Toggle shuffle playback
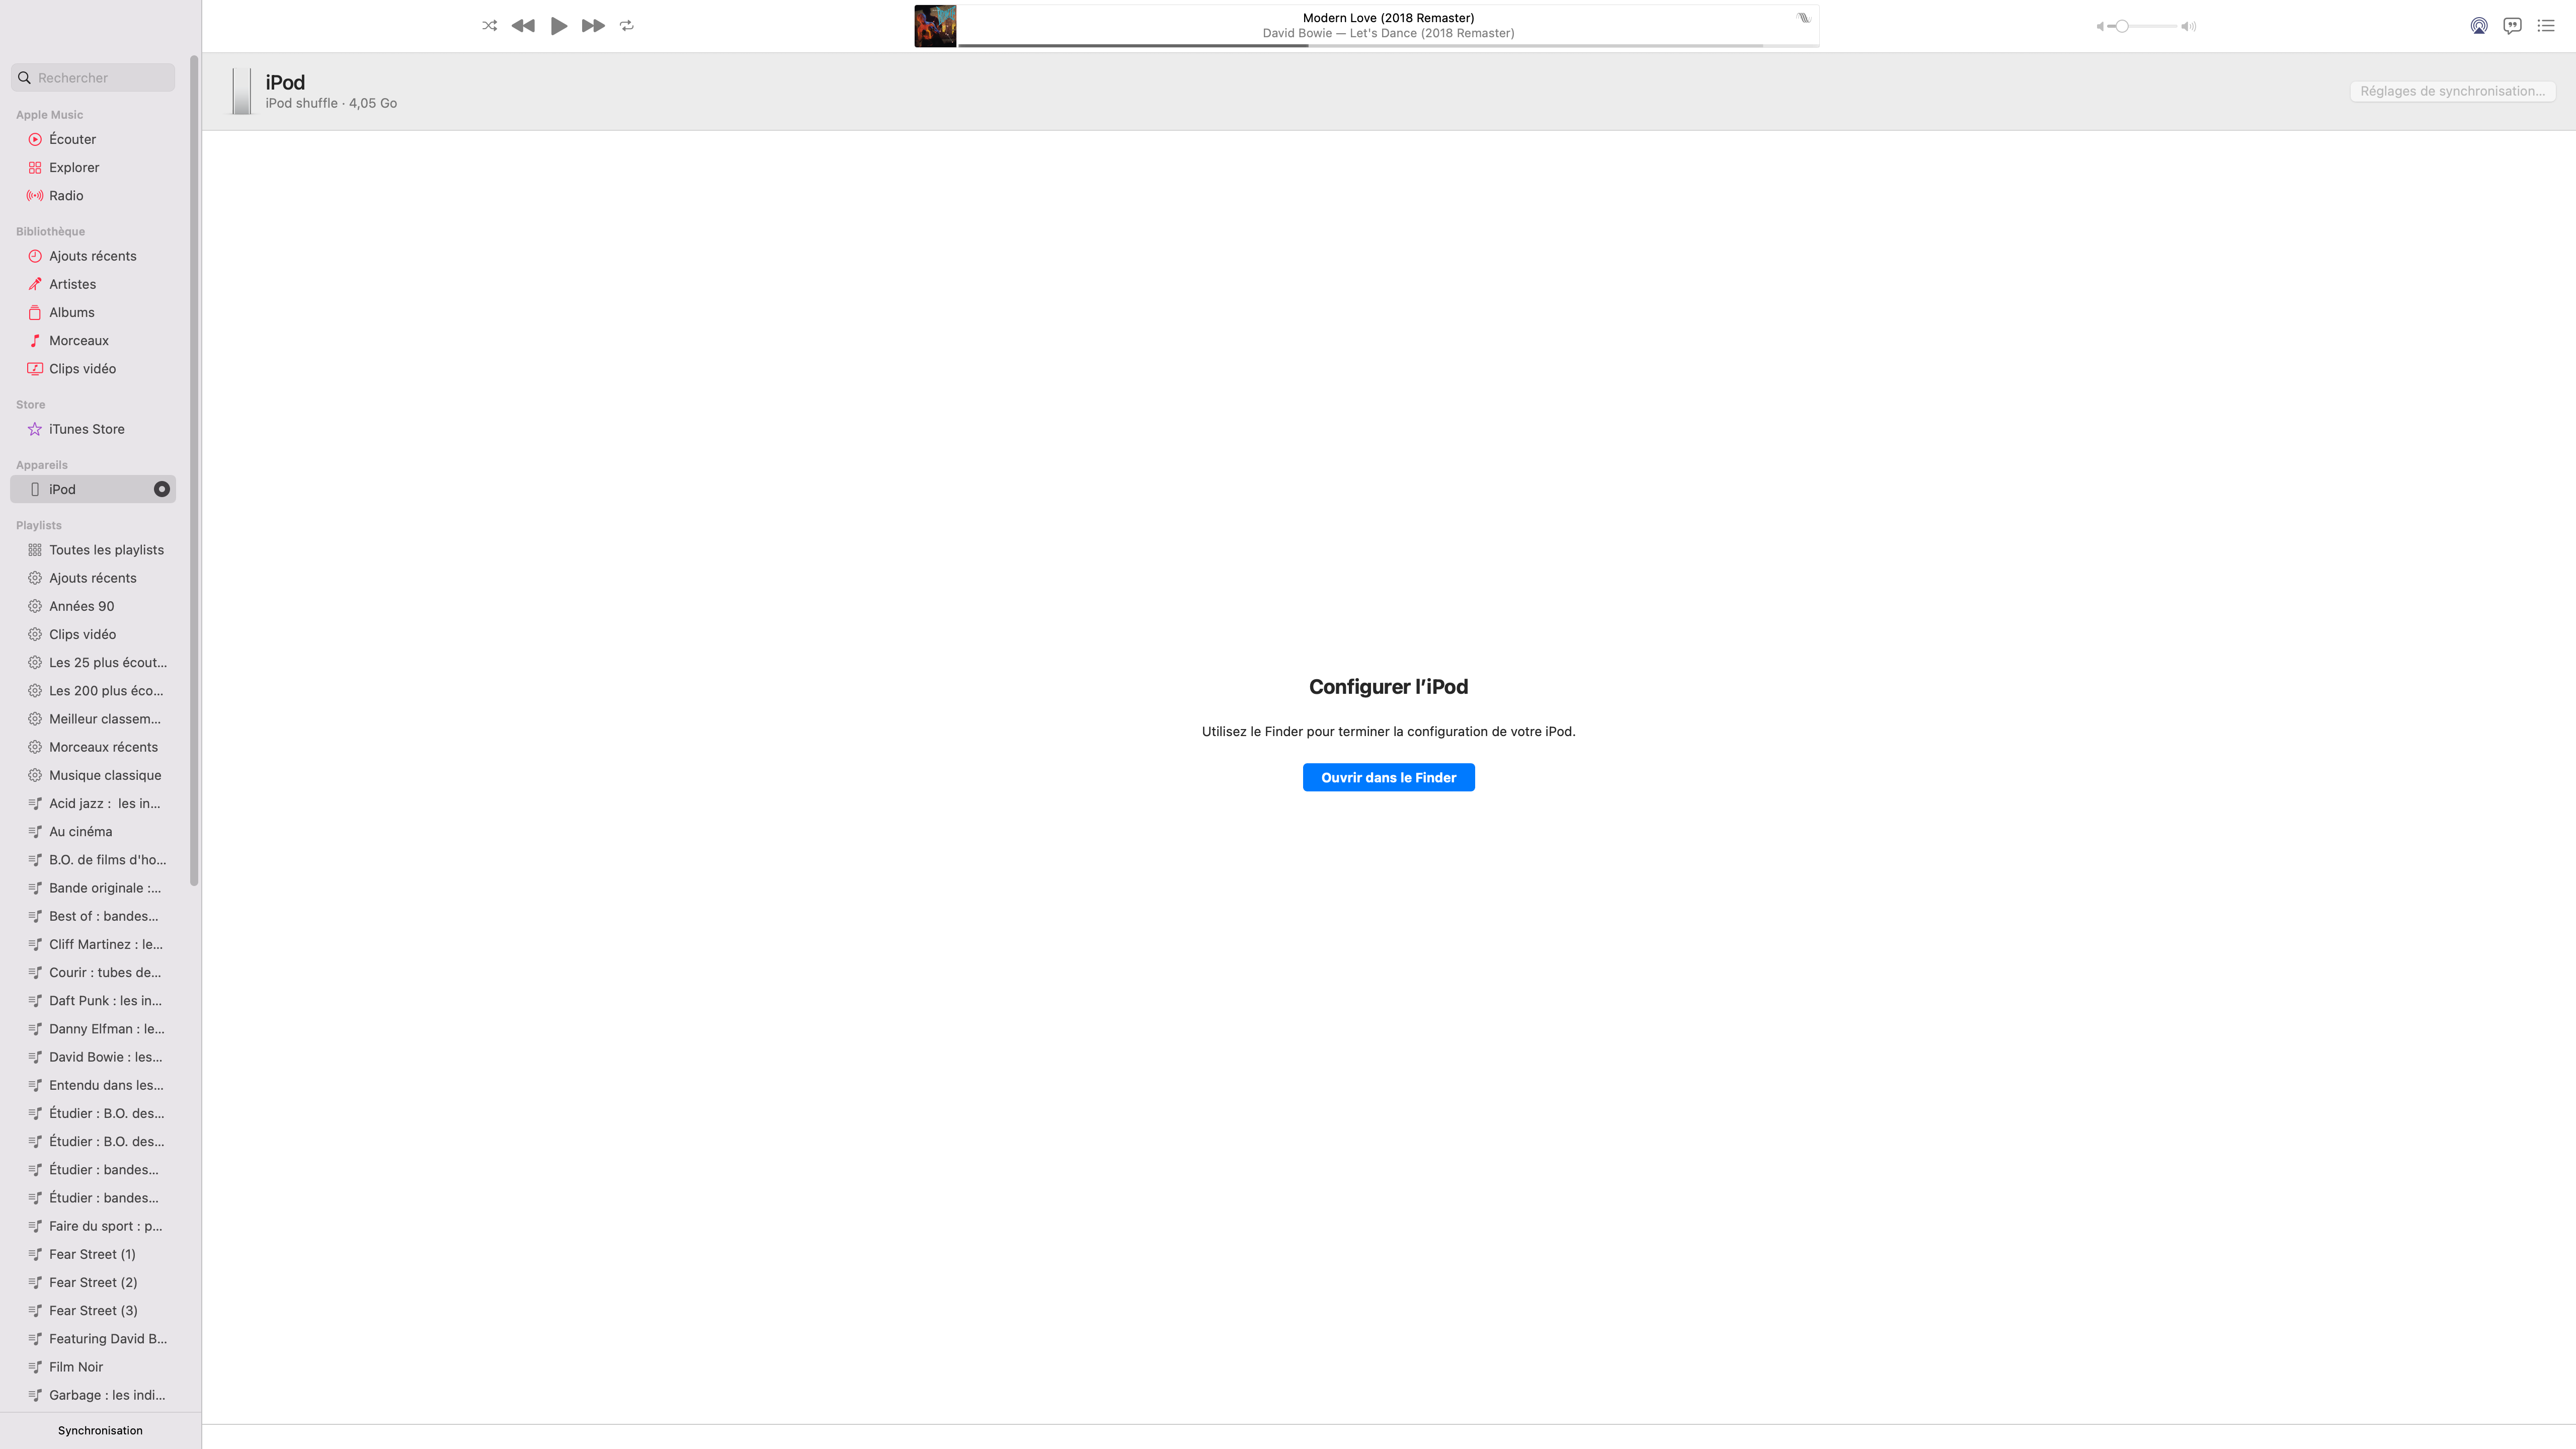 [489, 26]
